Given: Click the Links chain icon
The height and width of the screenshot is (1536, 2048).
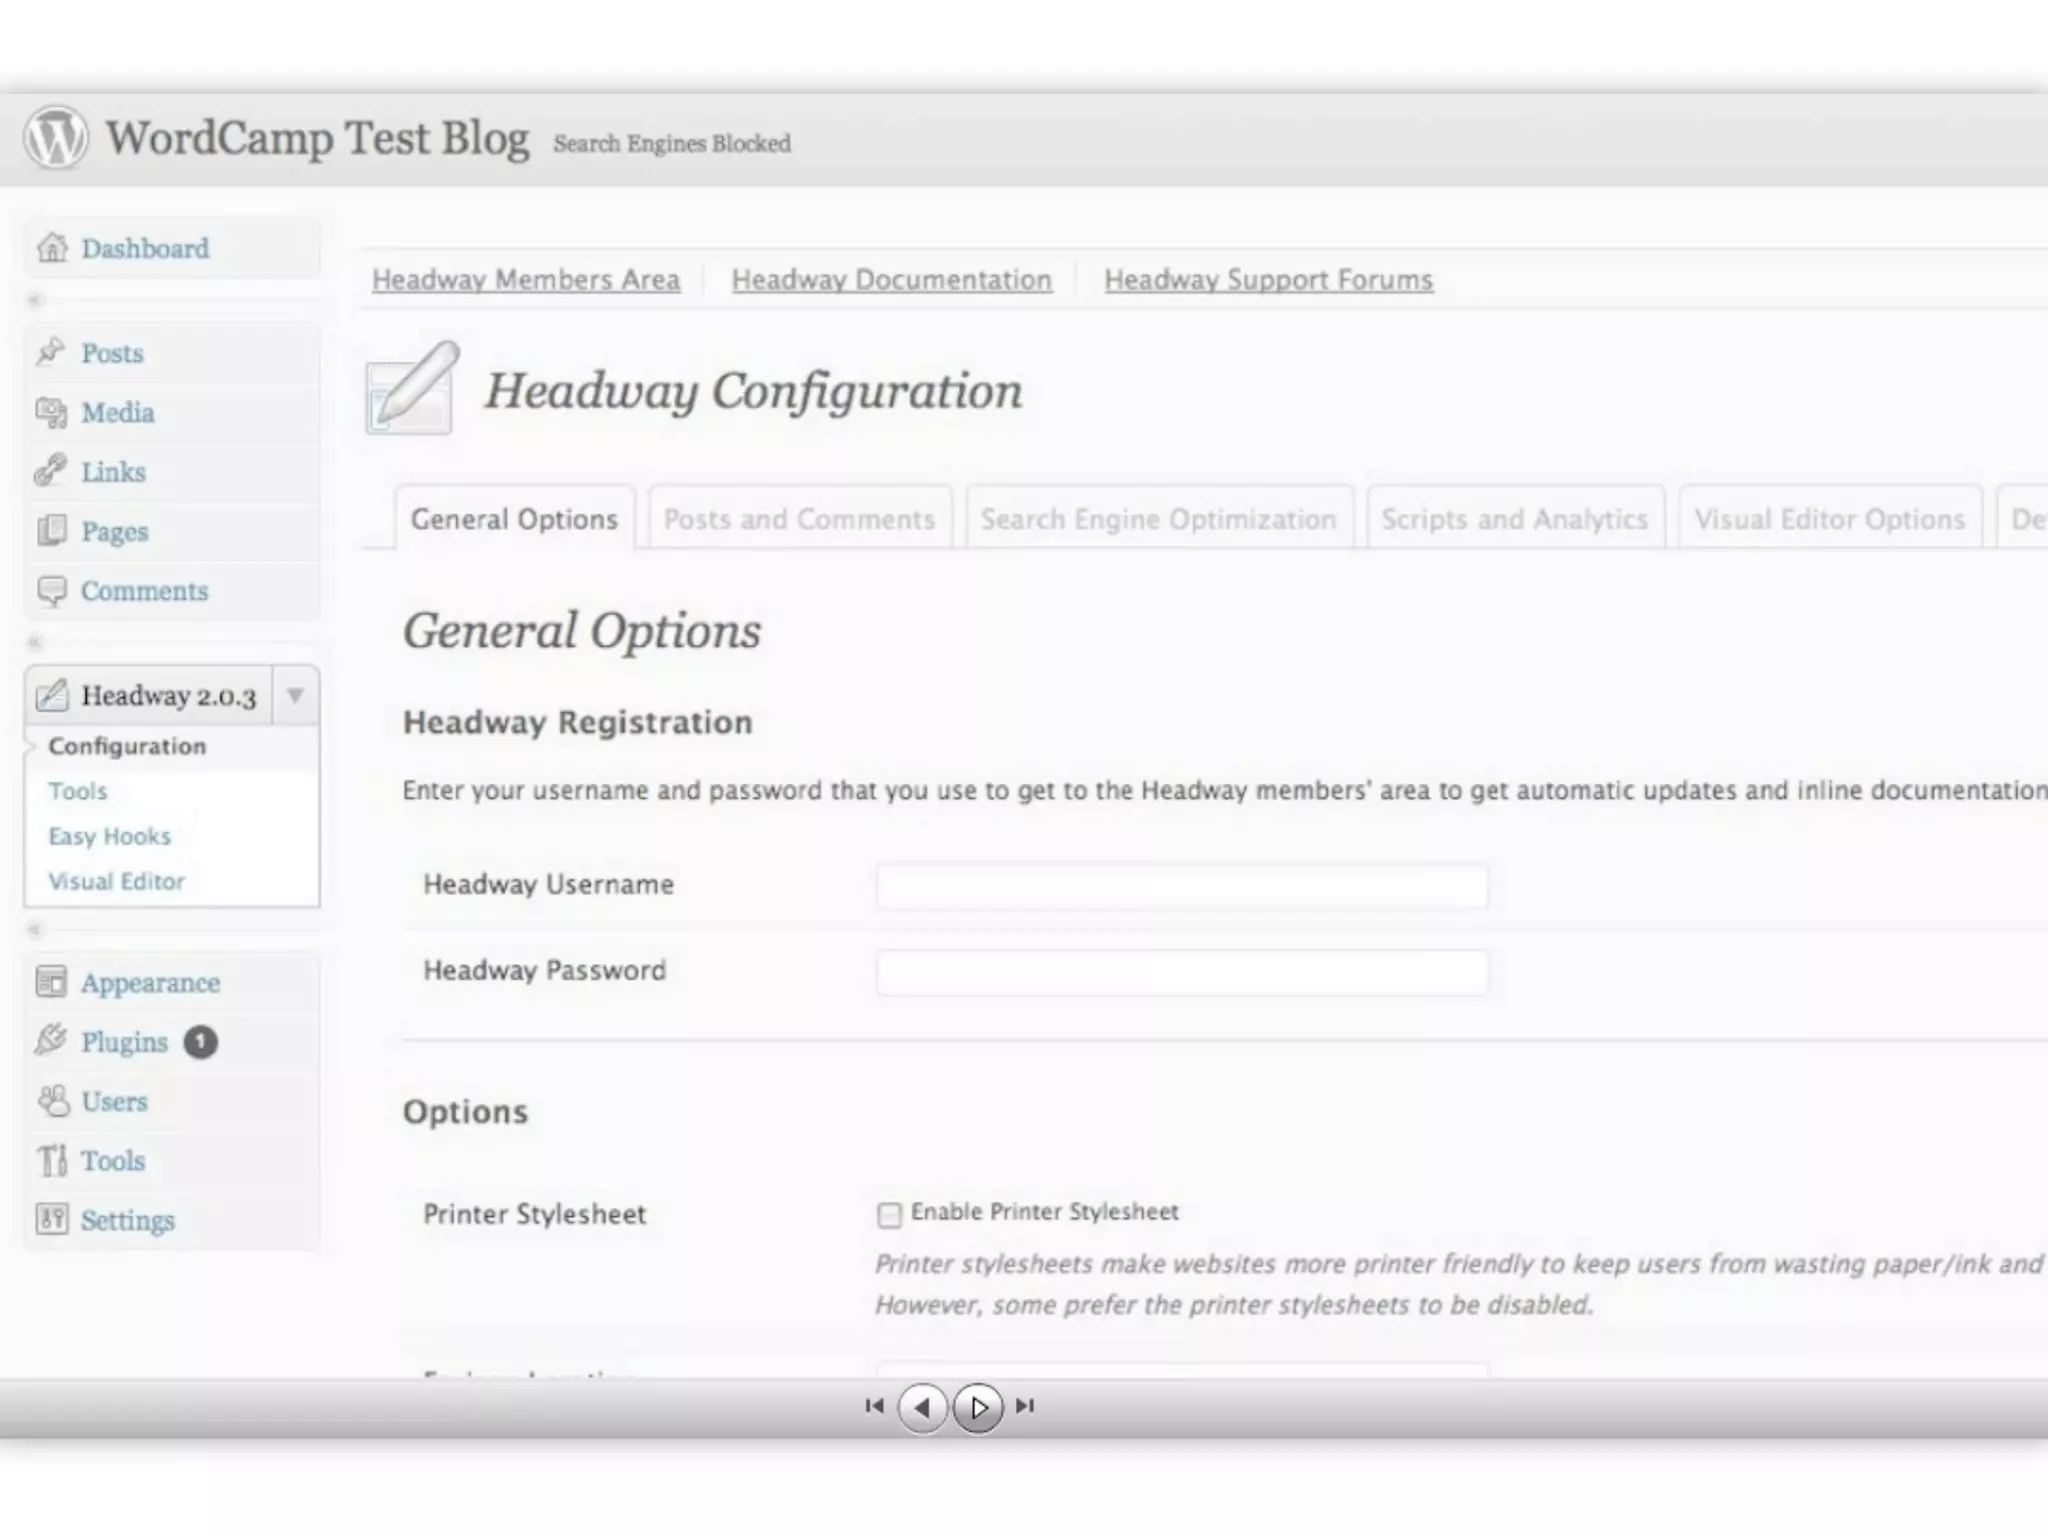Looking at the screenshot, I should 51,471.
